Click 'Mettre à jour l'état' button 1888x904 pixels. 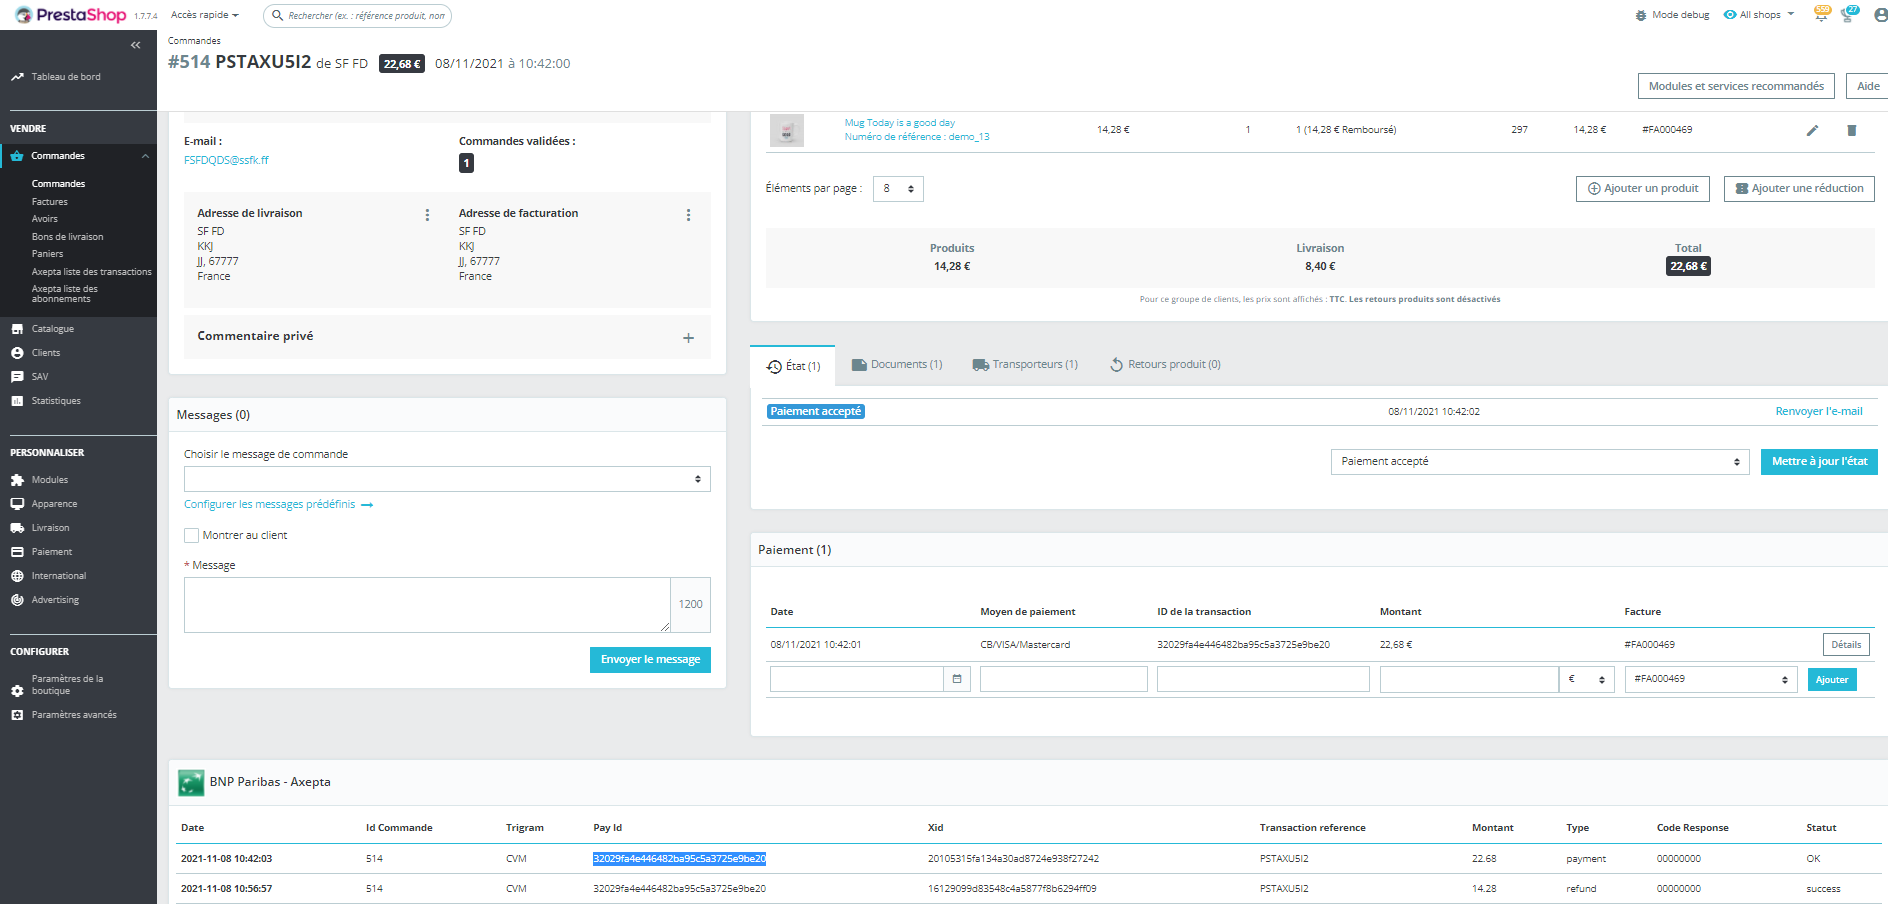[x=1818, y=462]
